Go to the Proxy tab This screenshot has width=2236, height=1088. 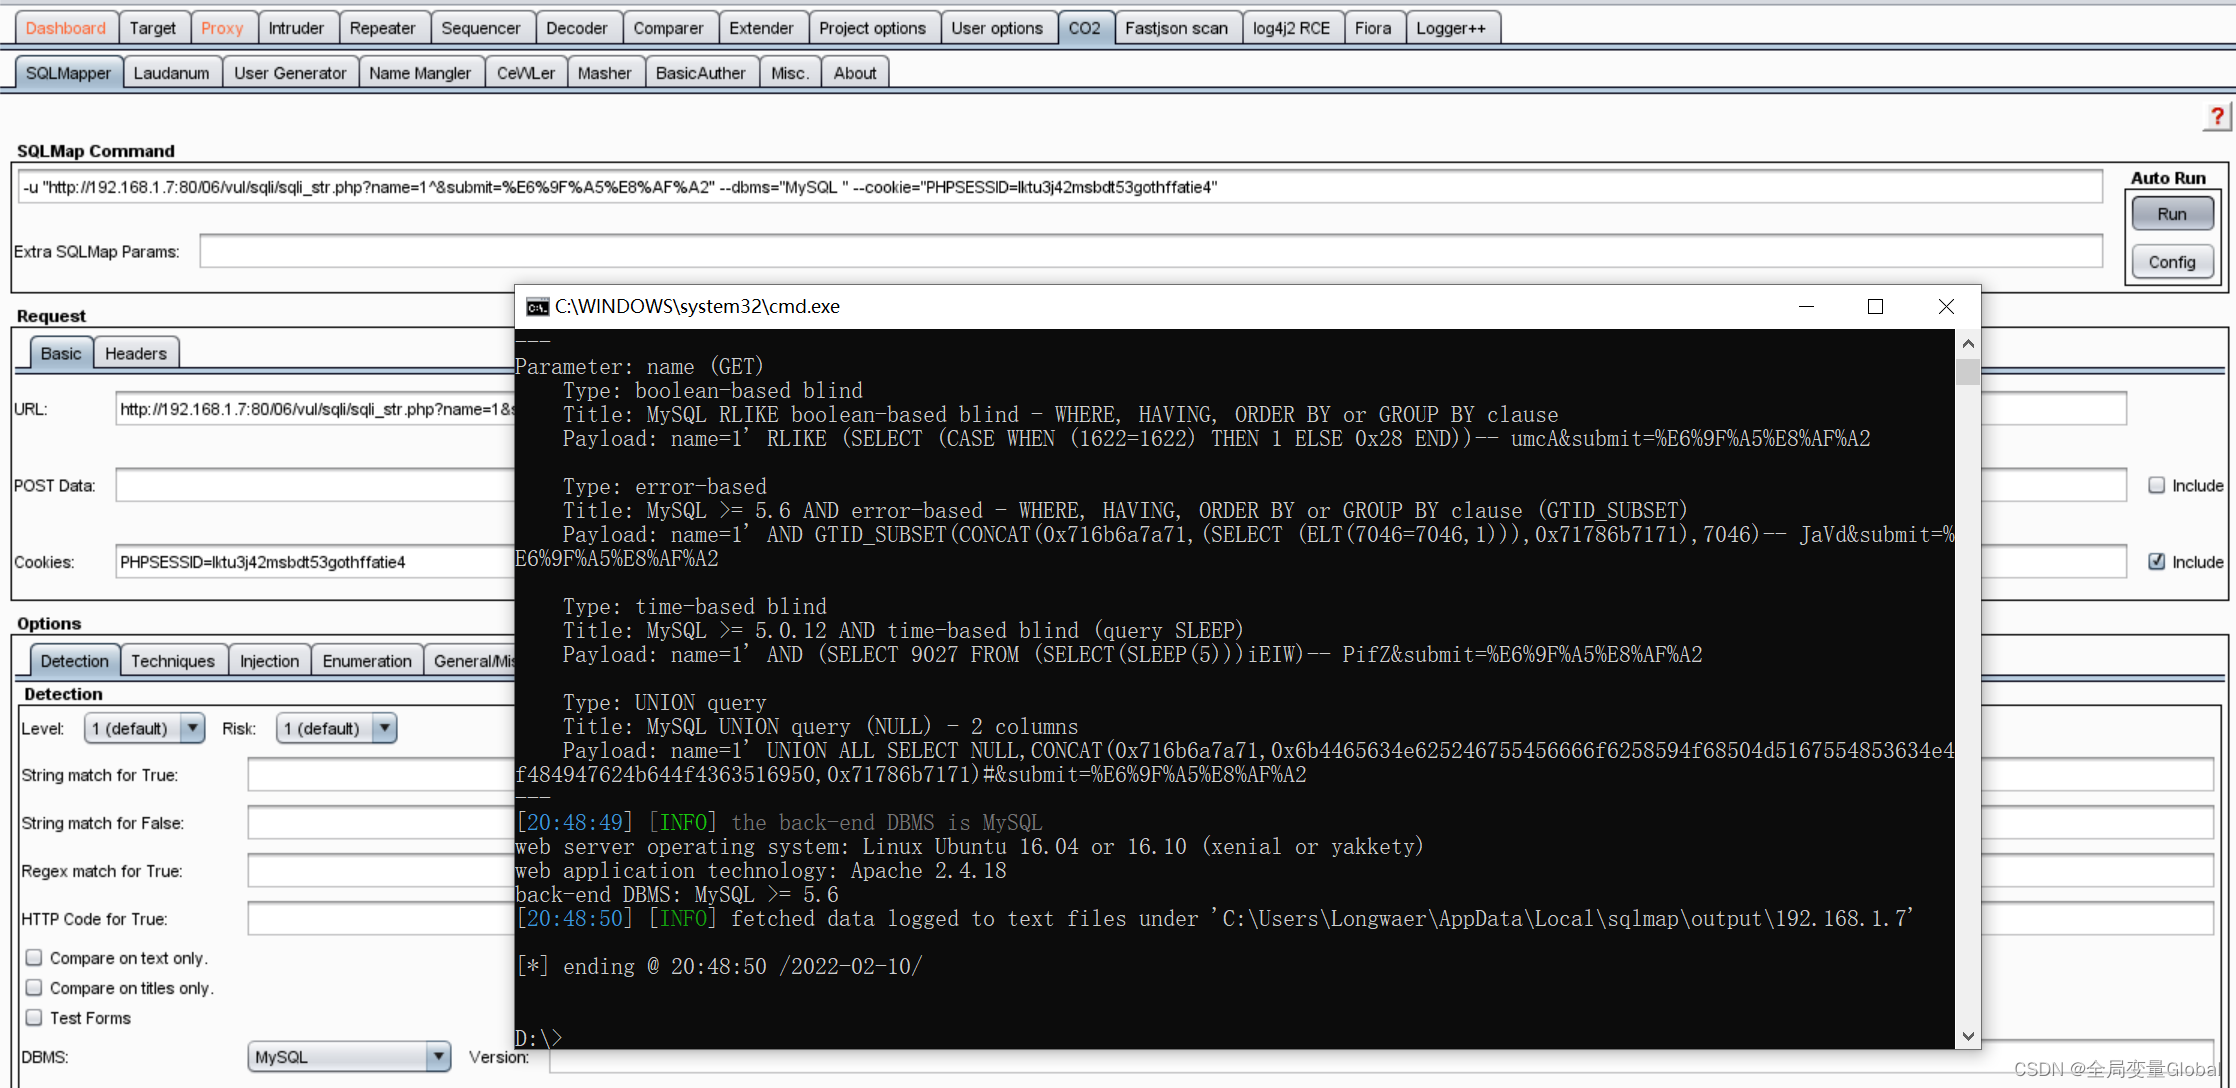pos(222,28)
